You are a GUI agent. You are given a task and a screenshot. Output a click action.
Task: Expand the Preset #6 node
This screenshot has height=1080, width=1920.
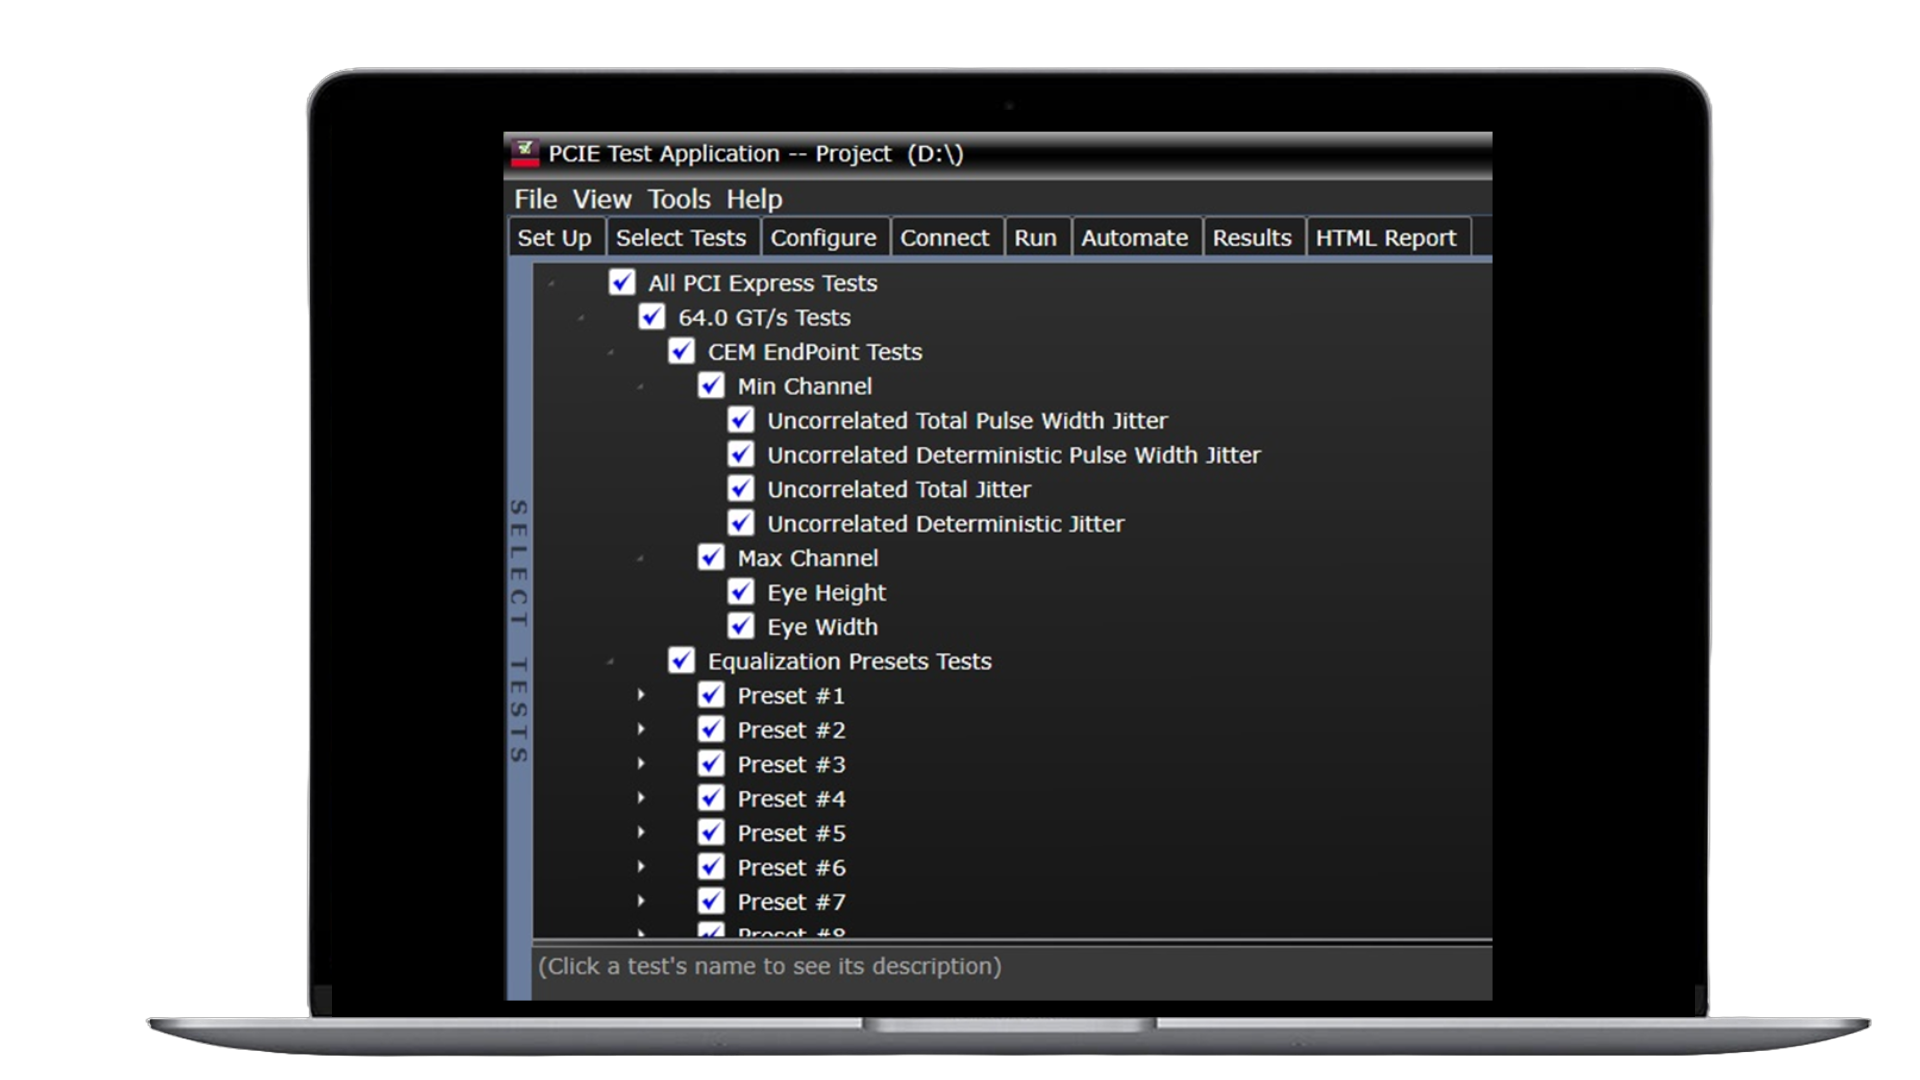click(641, 867)
